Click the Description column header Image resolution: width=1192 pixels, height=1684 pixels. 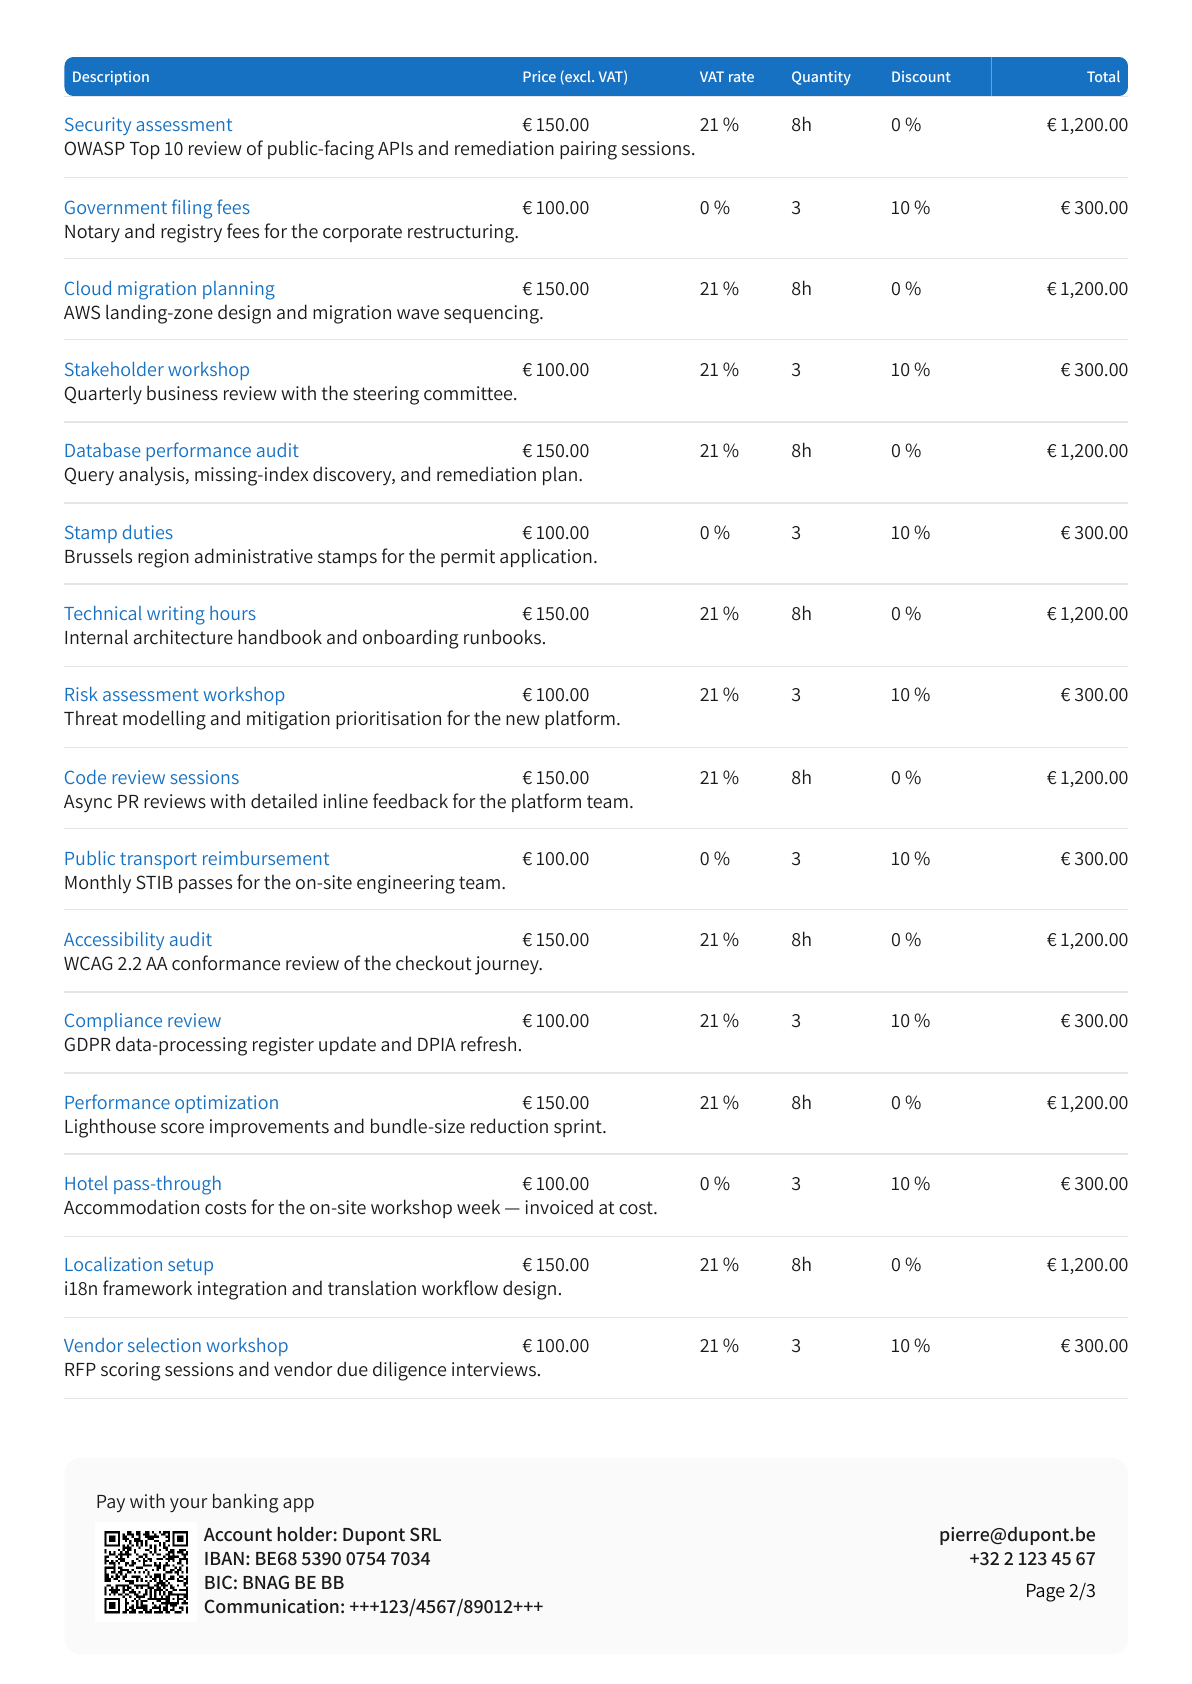(111, 77)
